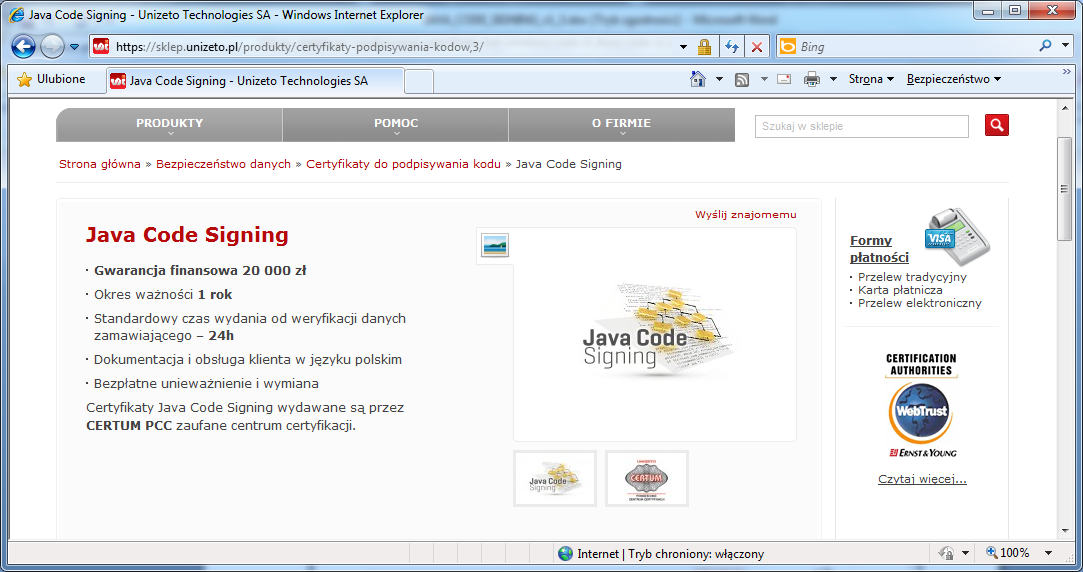
Task: Click the page scroll up arrow
Action: tap(1065, 108)
